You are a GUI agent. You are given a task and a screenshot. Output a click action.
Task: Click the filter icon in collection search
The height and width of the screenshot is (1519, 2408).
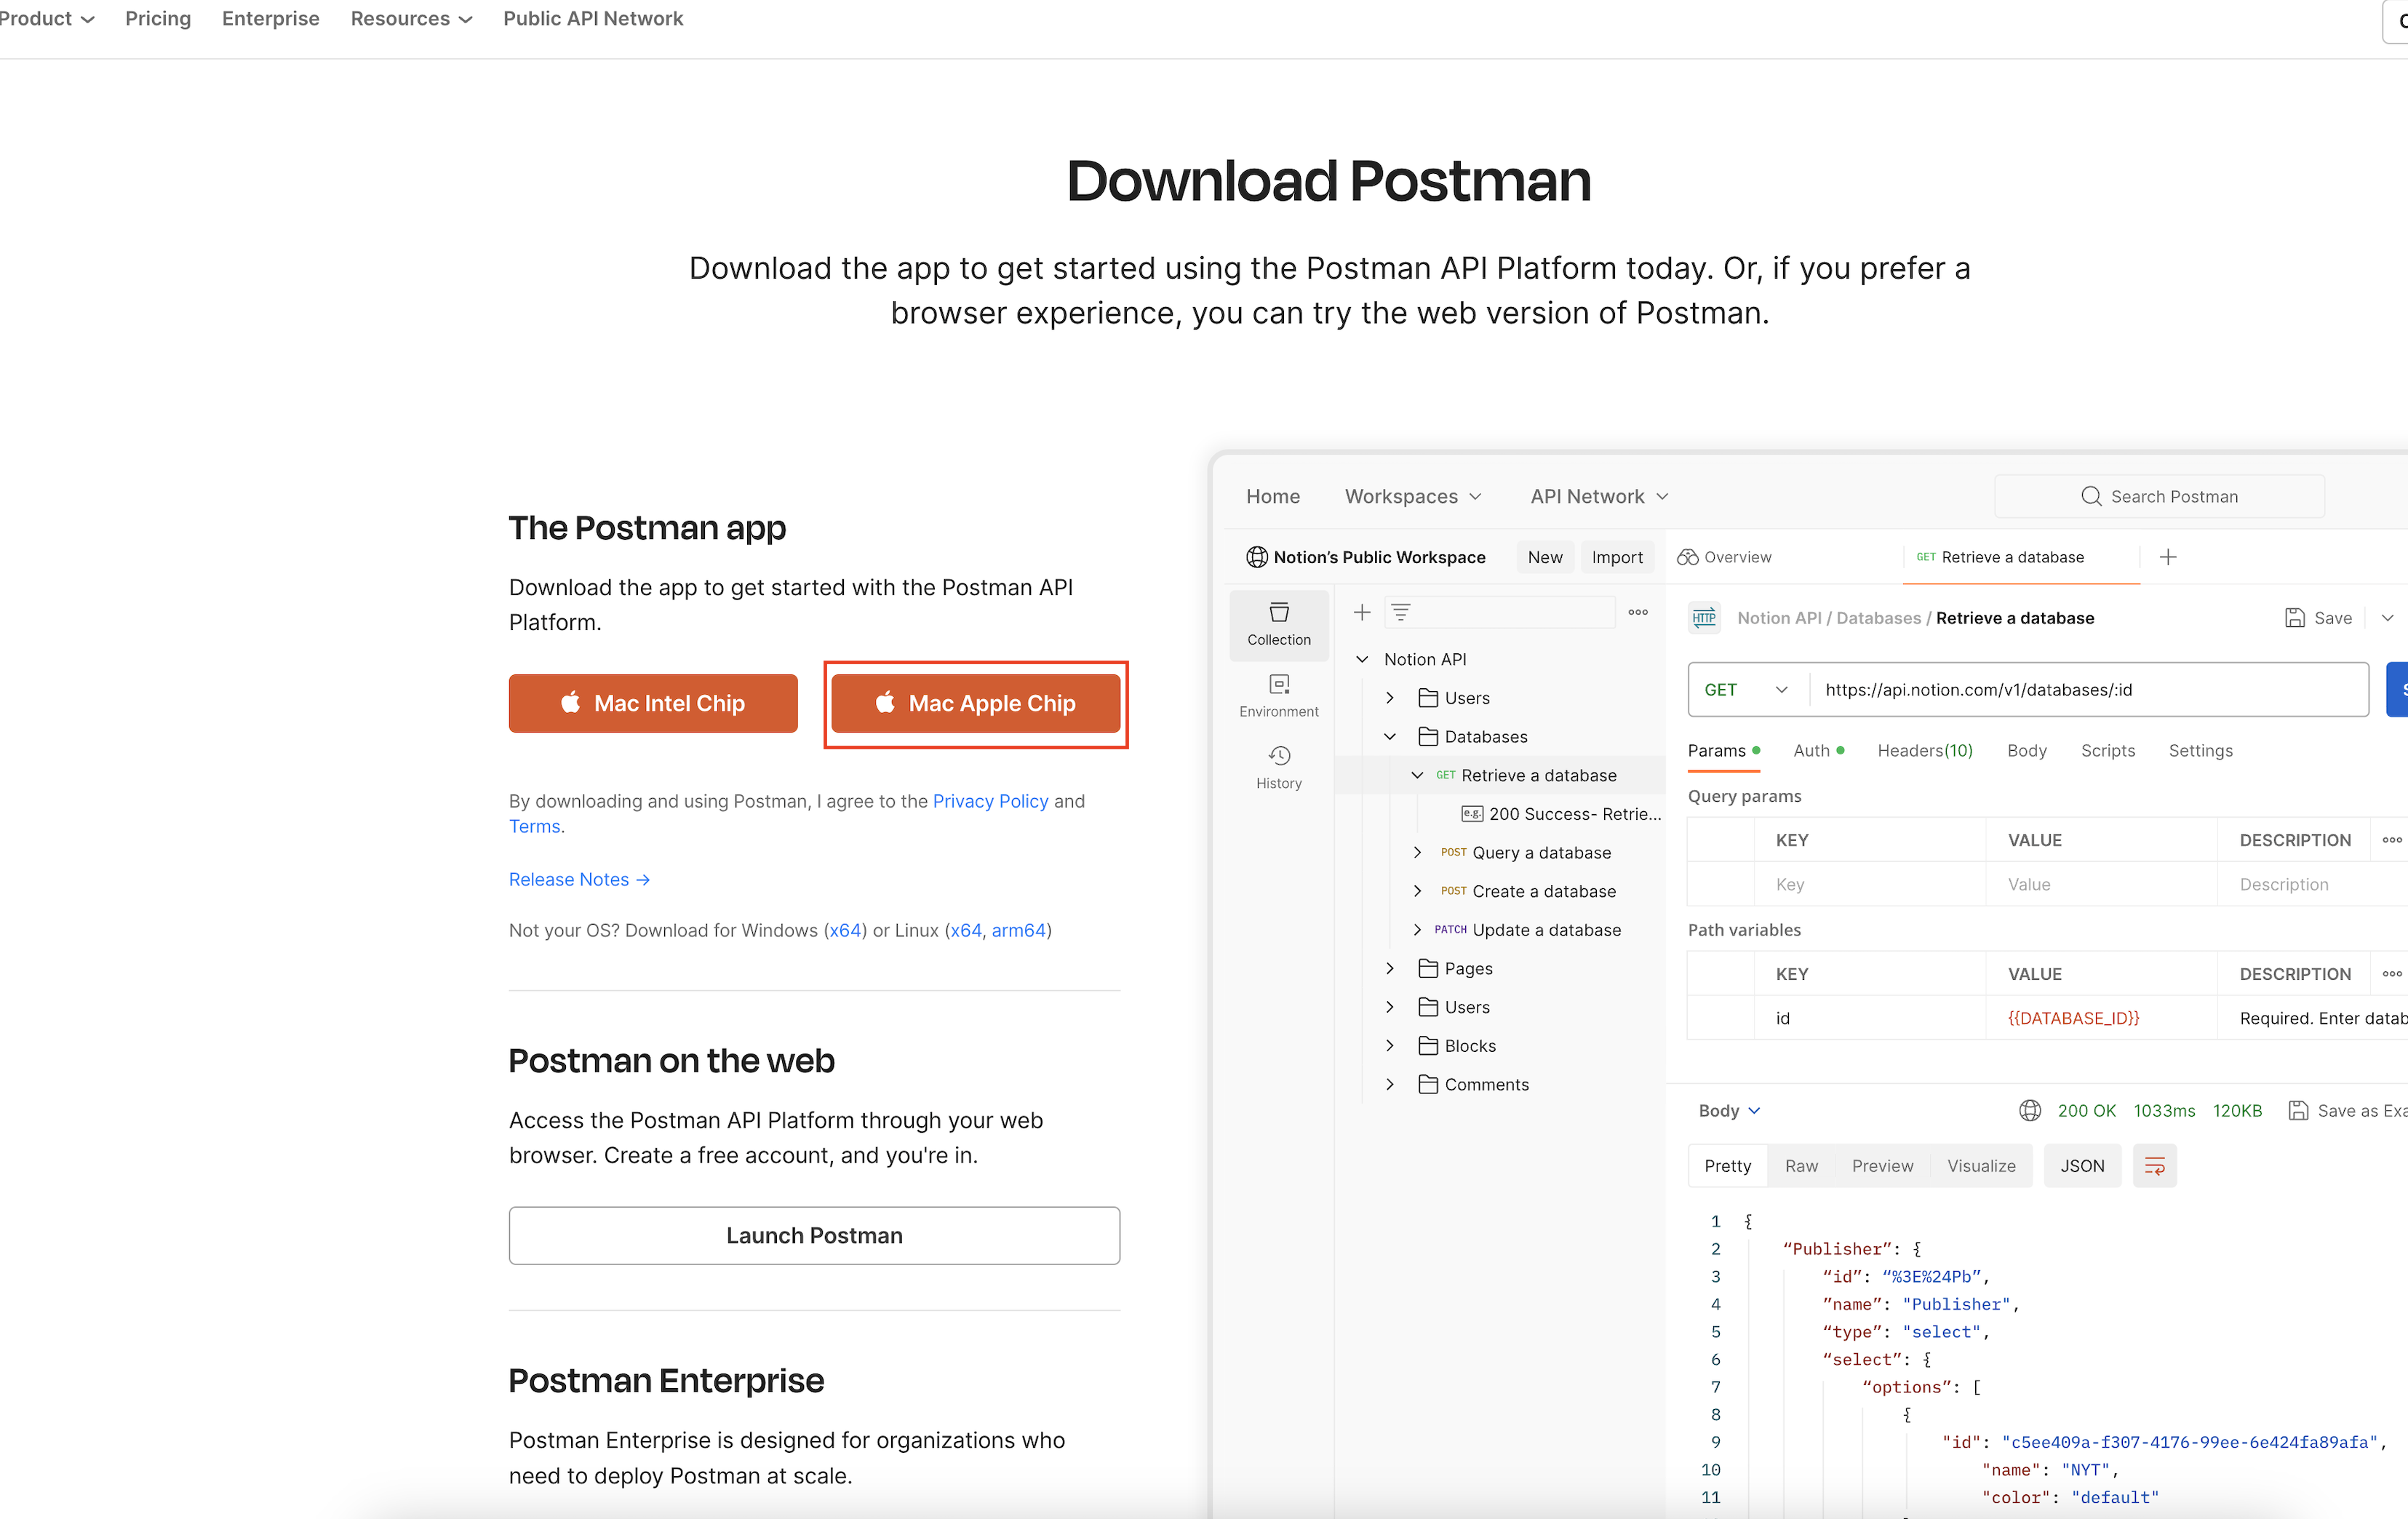pos(1400,612)
